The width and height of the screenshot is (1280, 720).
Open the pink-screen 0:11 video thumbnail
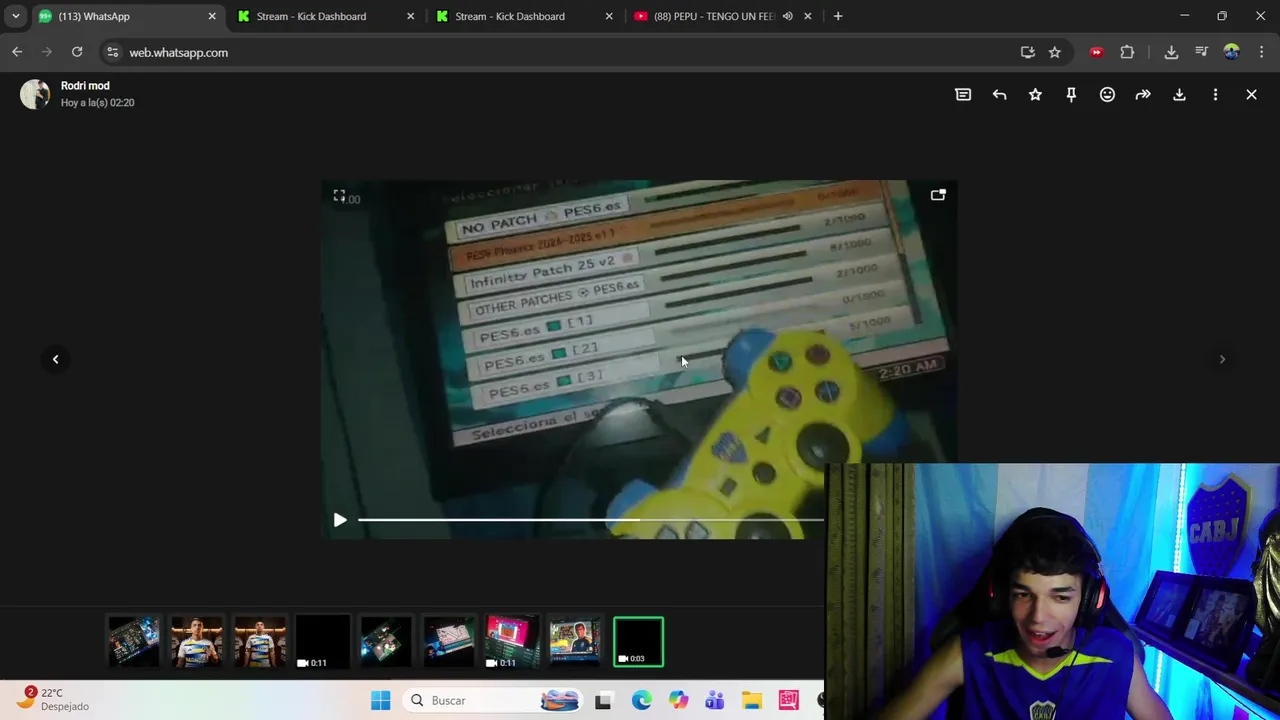click(x=512, y=642)
